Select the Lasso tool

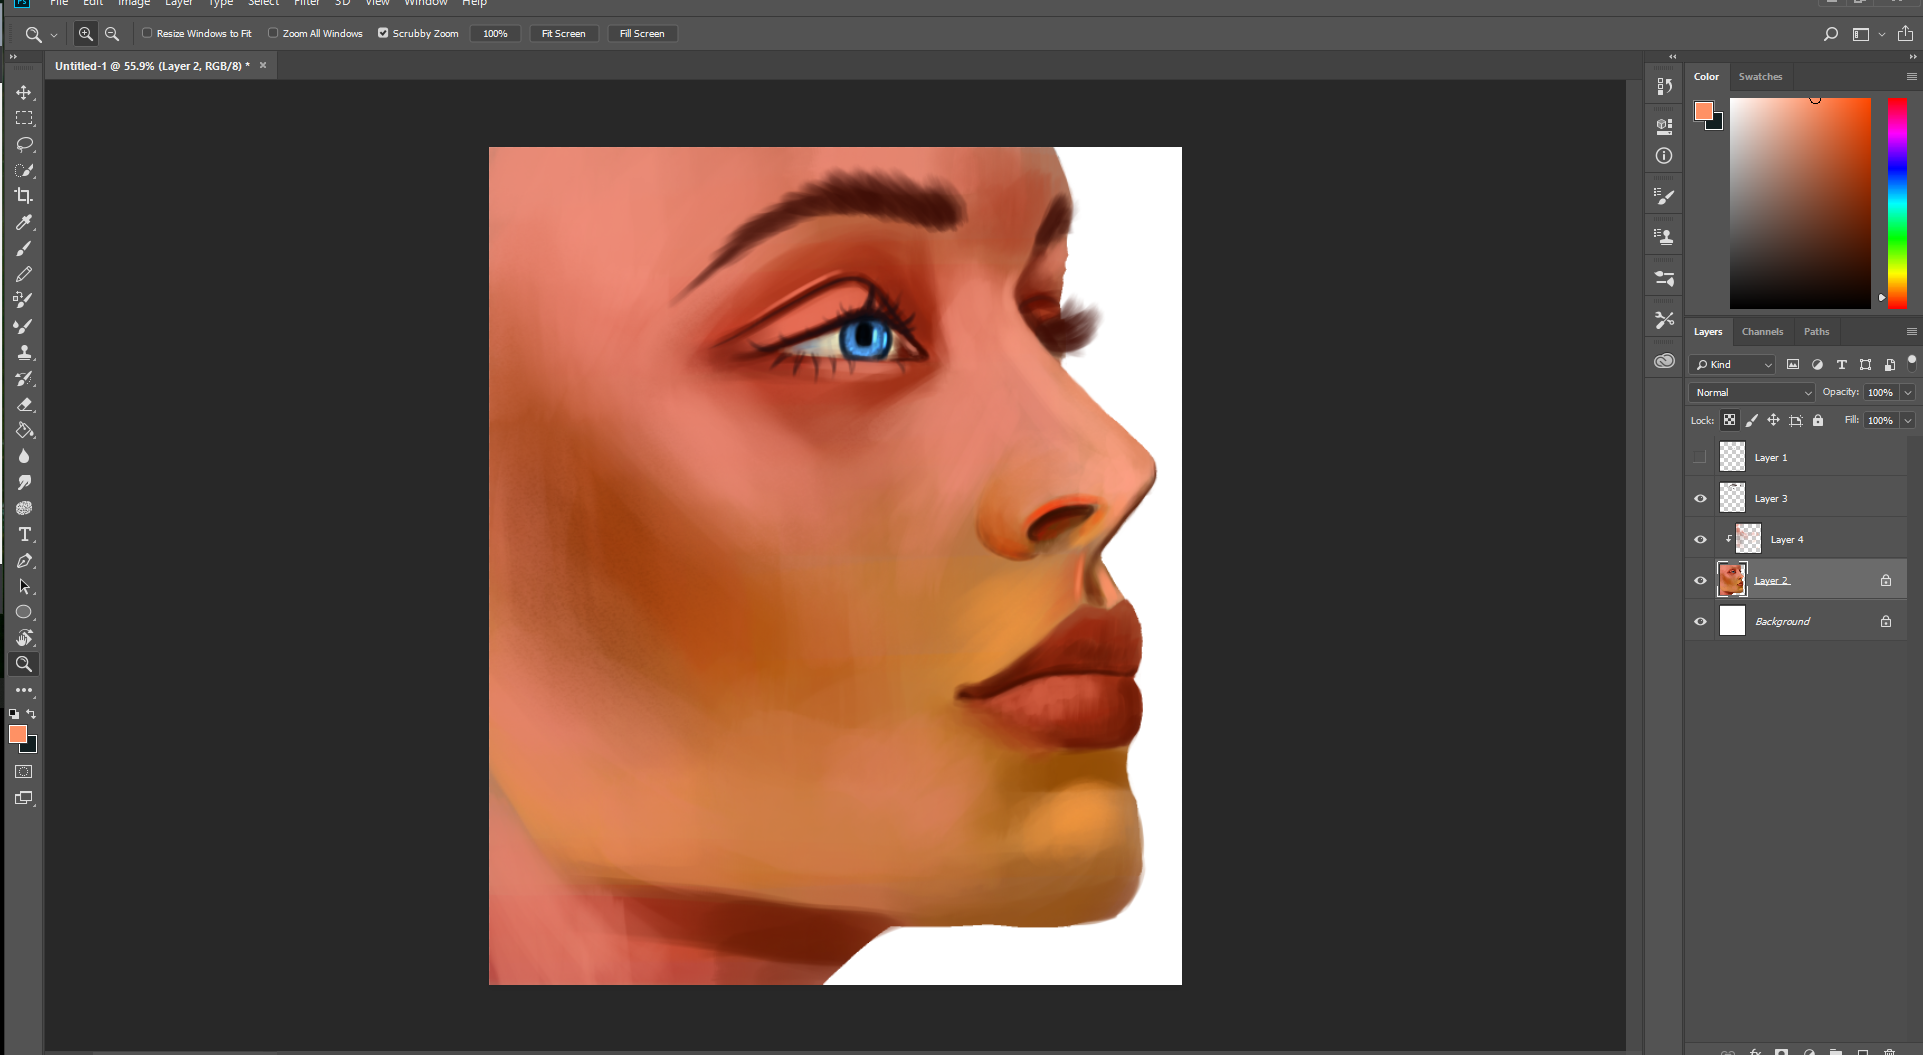click(24, 144)
